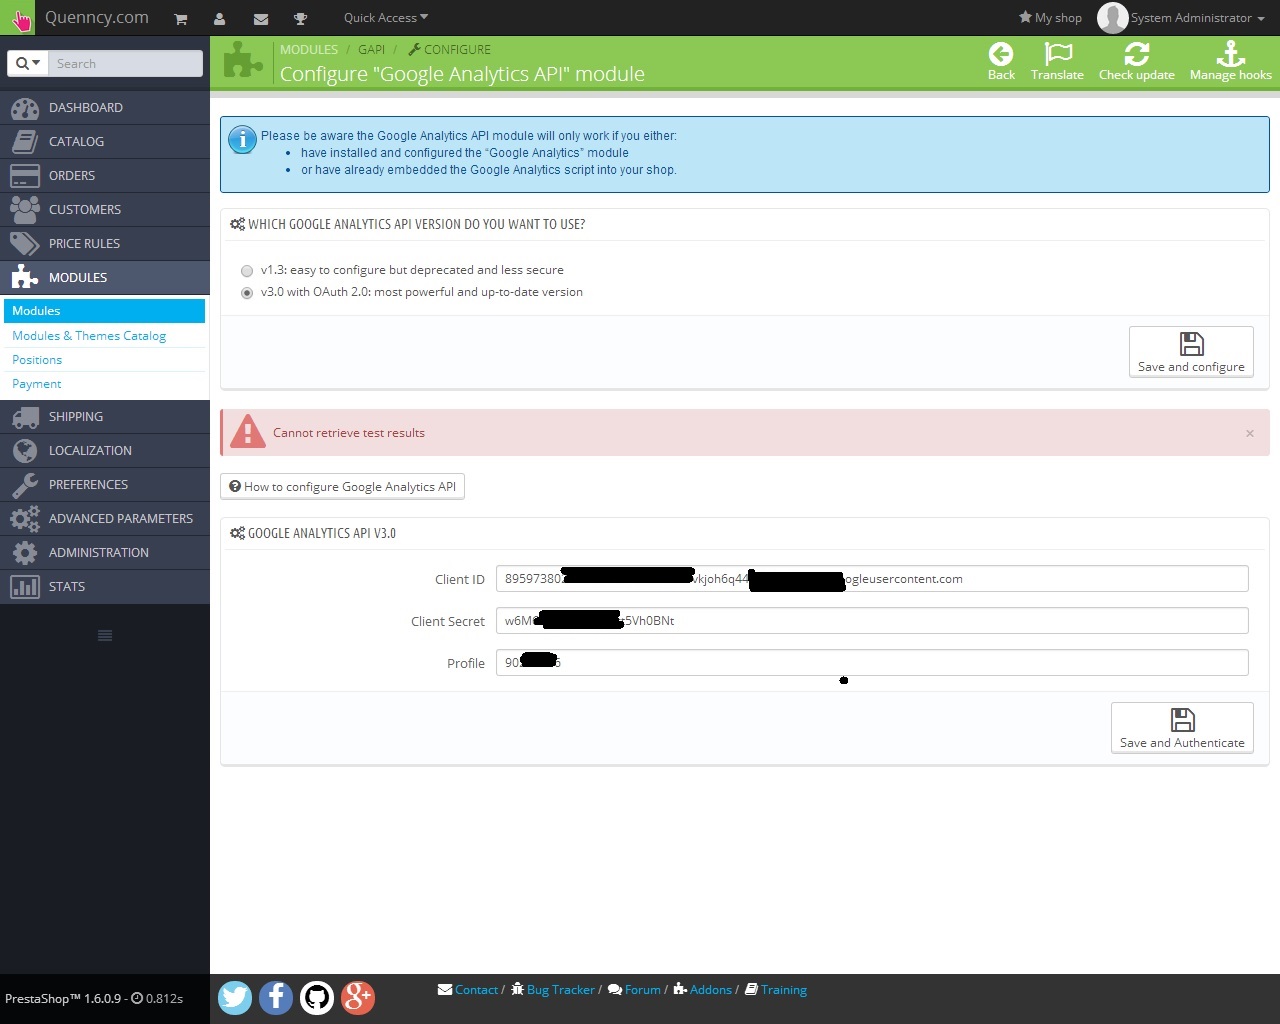Open the System Administrator account menu

click(x=1180, y=17)
